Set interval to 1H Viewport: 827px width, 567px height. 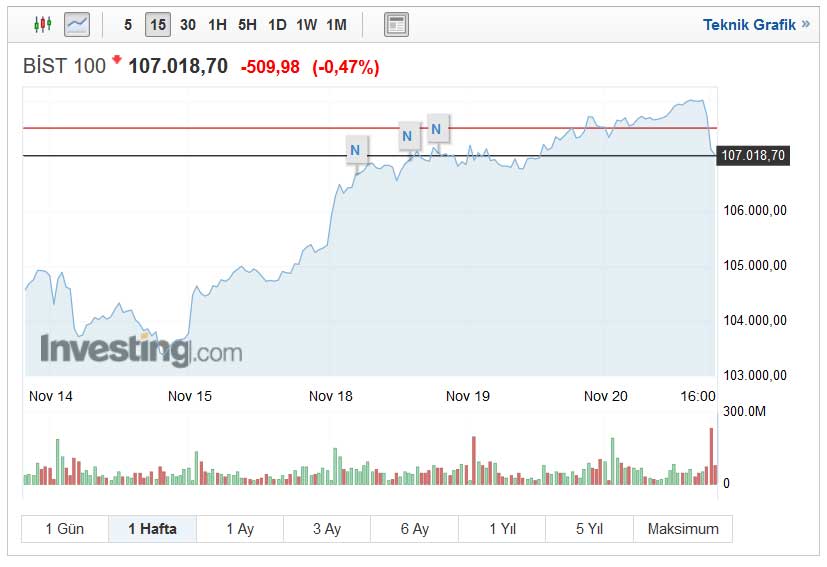[x=217, y=25]
